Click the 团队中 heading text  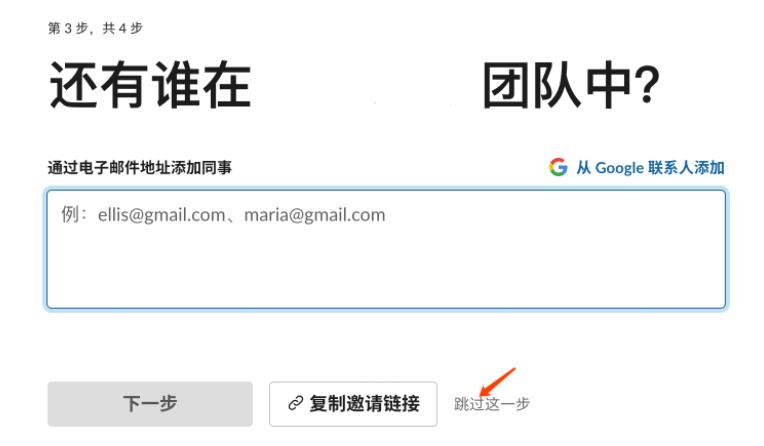click(x=555, y=85)
